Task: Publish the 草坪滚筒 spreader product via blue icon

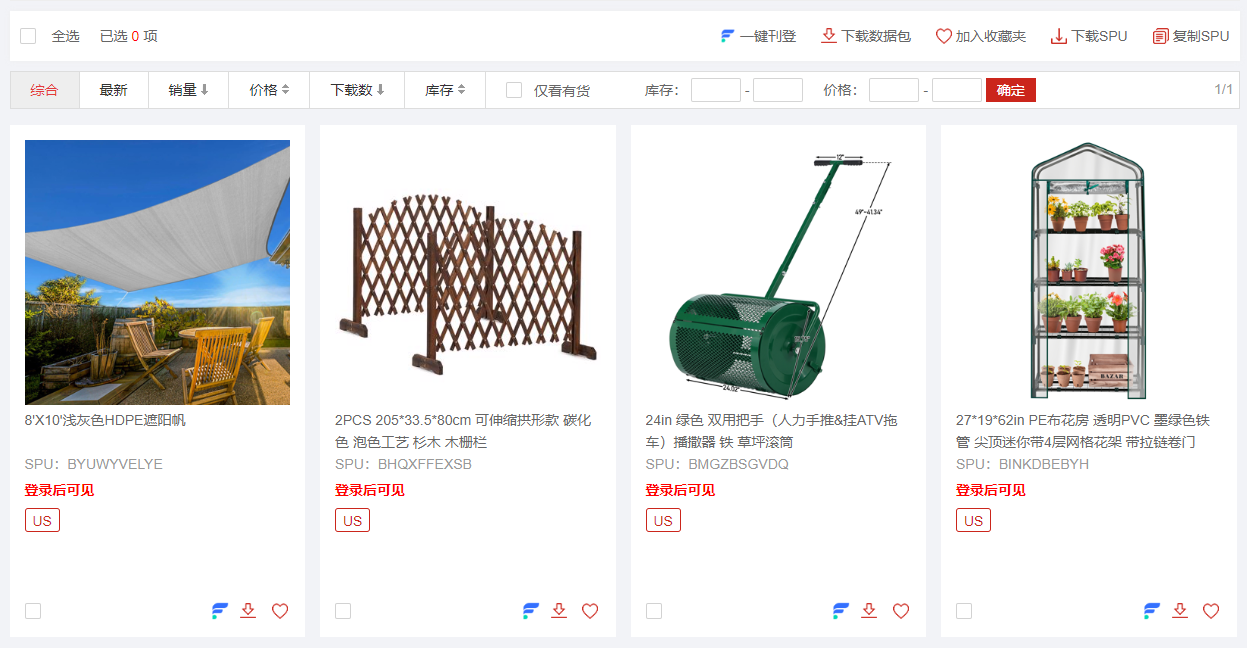Action: click(x=841, y=610)
